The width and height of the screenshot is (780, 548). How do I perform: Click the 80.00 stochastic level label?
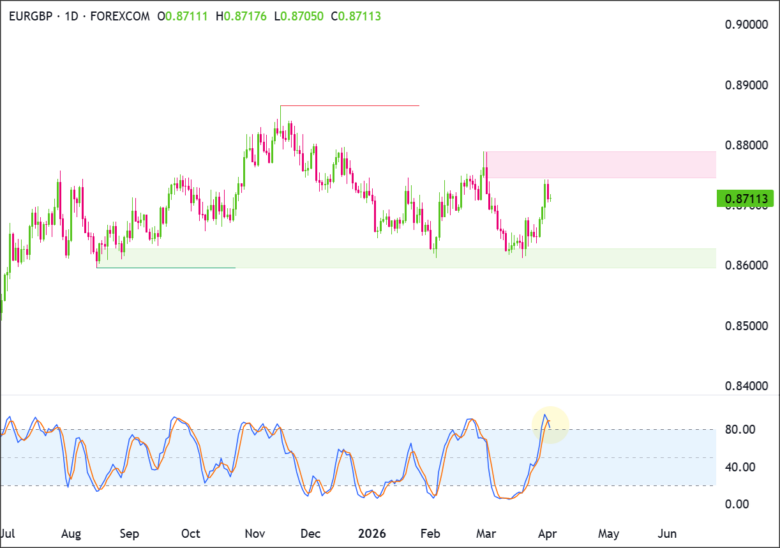point(740,429)
